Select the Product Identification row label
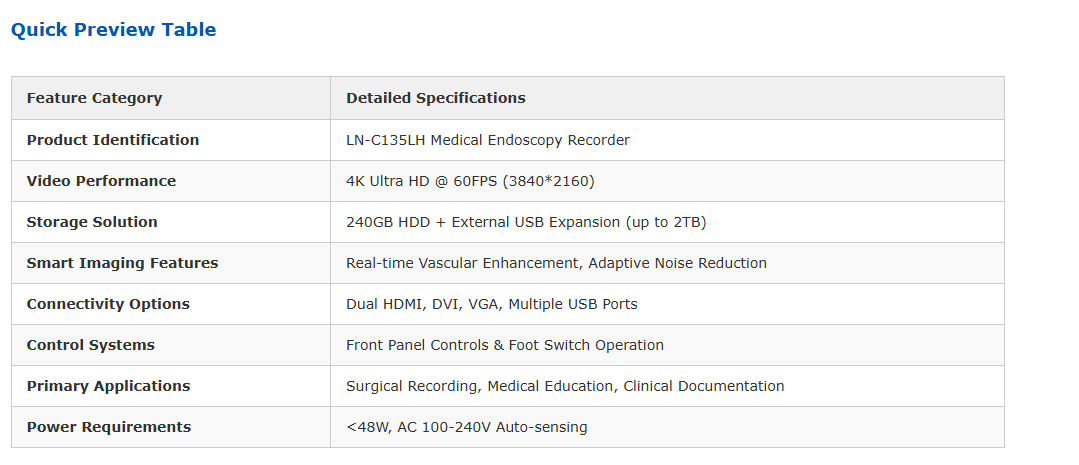 [112, 140]
